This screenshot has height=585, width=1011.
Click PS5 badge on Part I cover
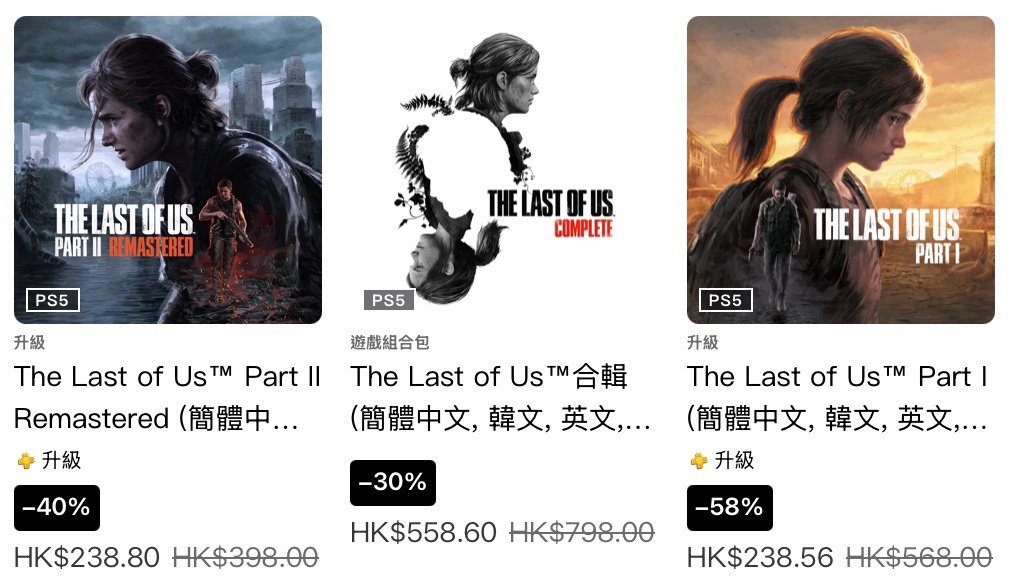coord(726,300)
